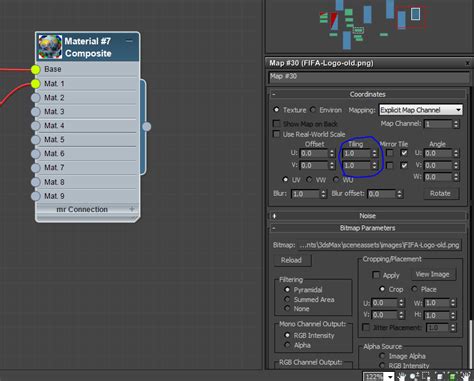Activate the Zoom tool magnifier icon

click(415, 377)
